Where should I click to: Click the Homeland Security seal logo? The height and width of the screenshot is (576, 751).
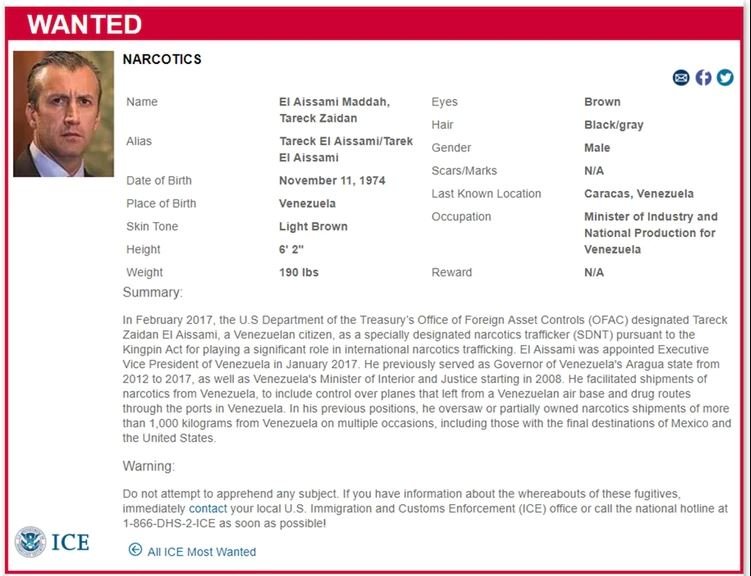click(31, 542)
